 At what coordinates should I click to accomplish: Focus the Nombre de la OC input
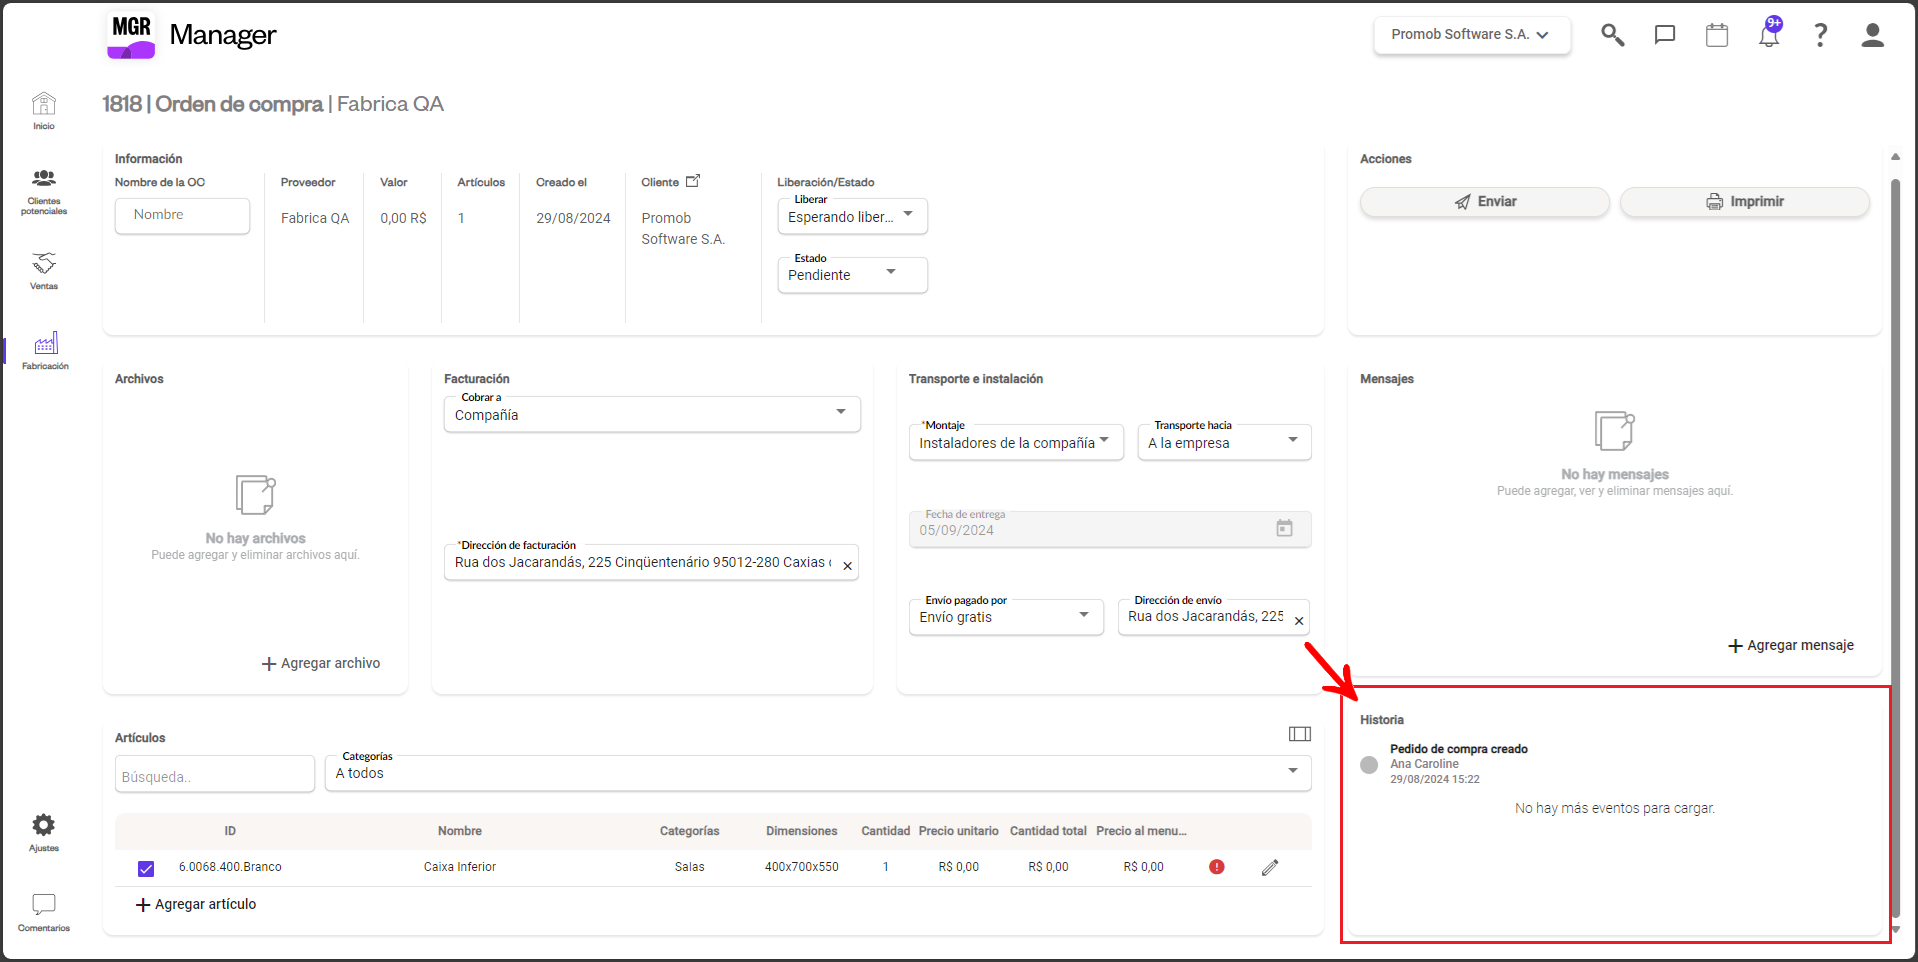click(x=182, y=216)
